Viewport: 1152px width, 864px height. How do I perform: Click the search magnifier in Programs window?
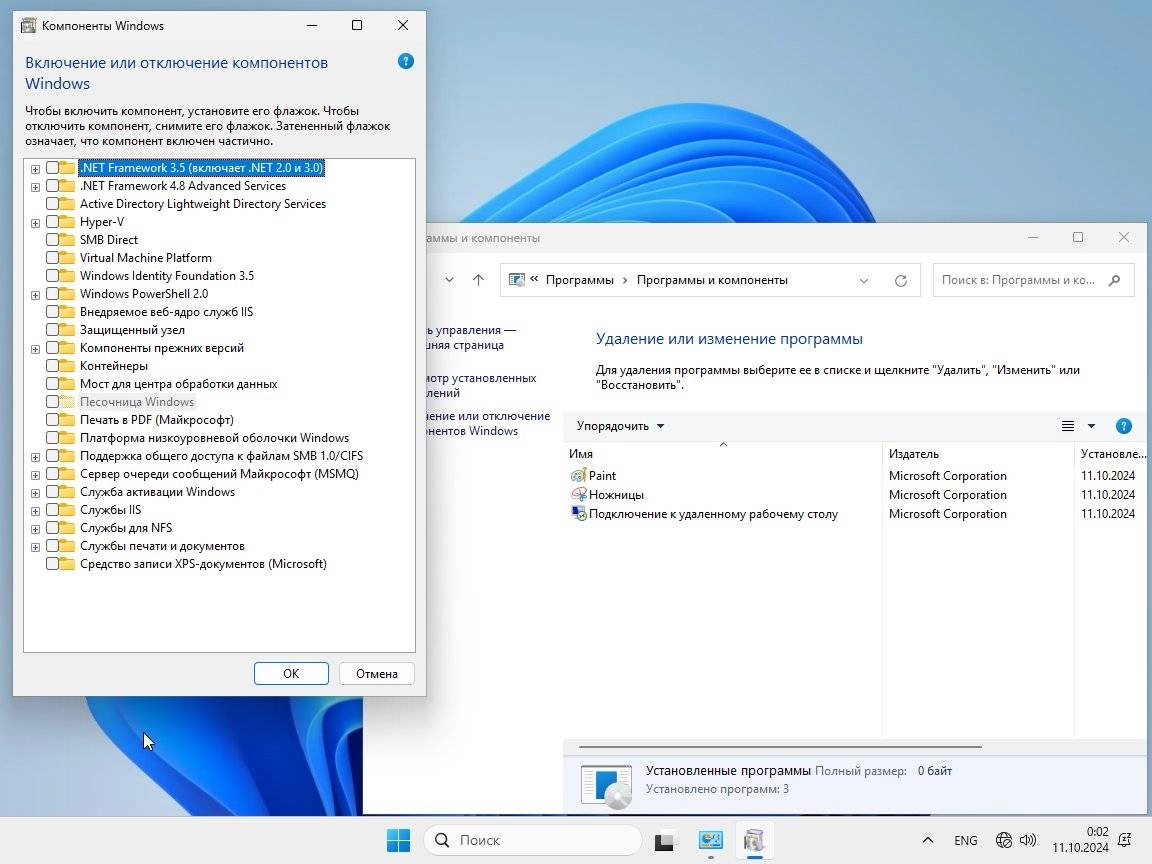click(1115, 280)
